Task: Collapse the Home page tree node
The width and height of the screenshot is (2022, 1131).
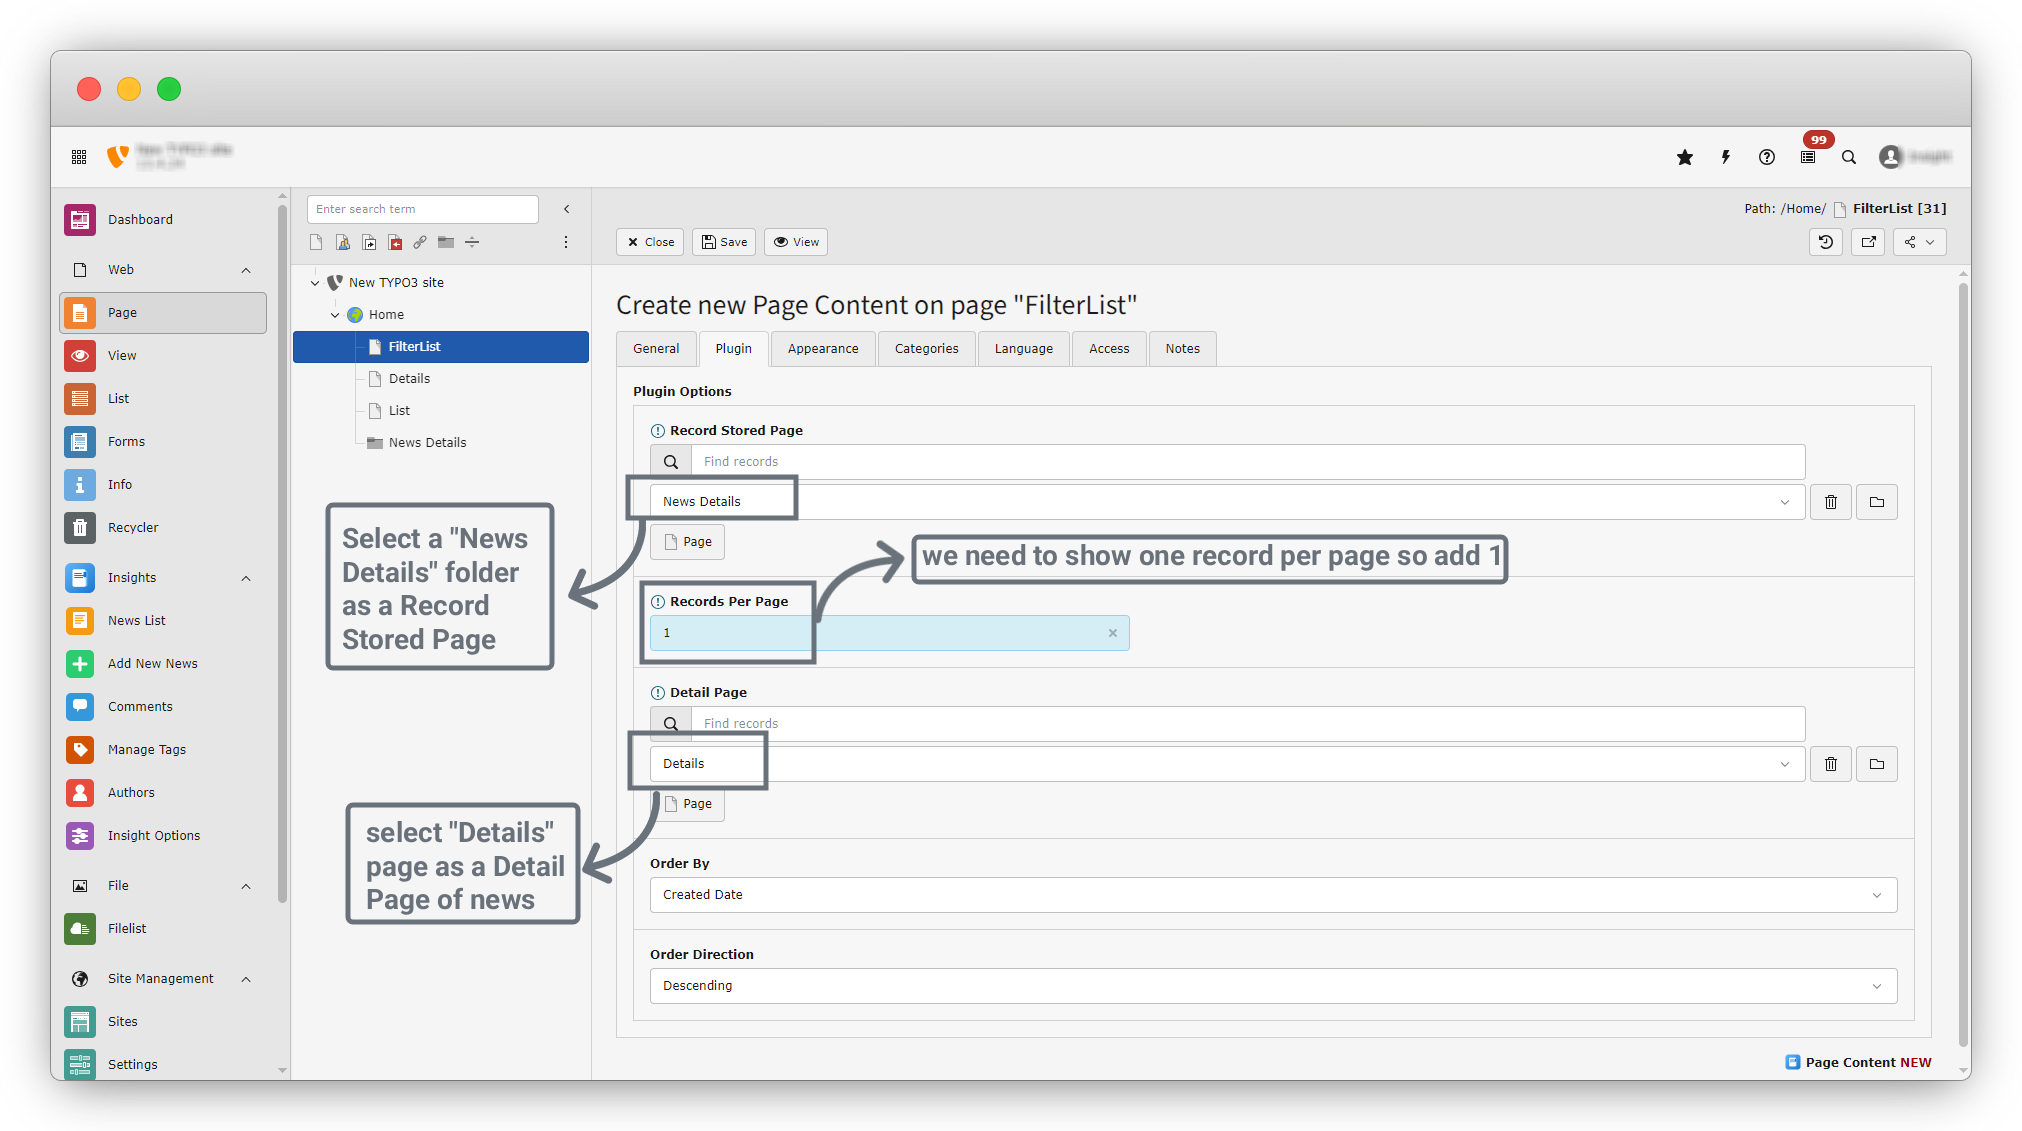Action: [335, 315]
